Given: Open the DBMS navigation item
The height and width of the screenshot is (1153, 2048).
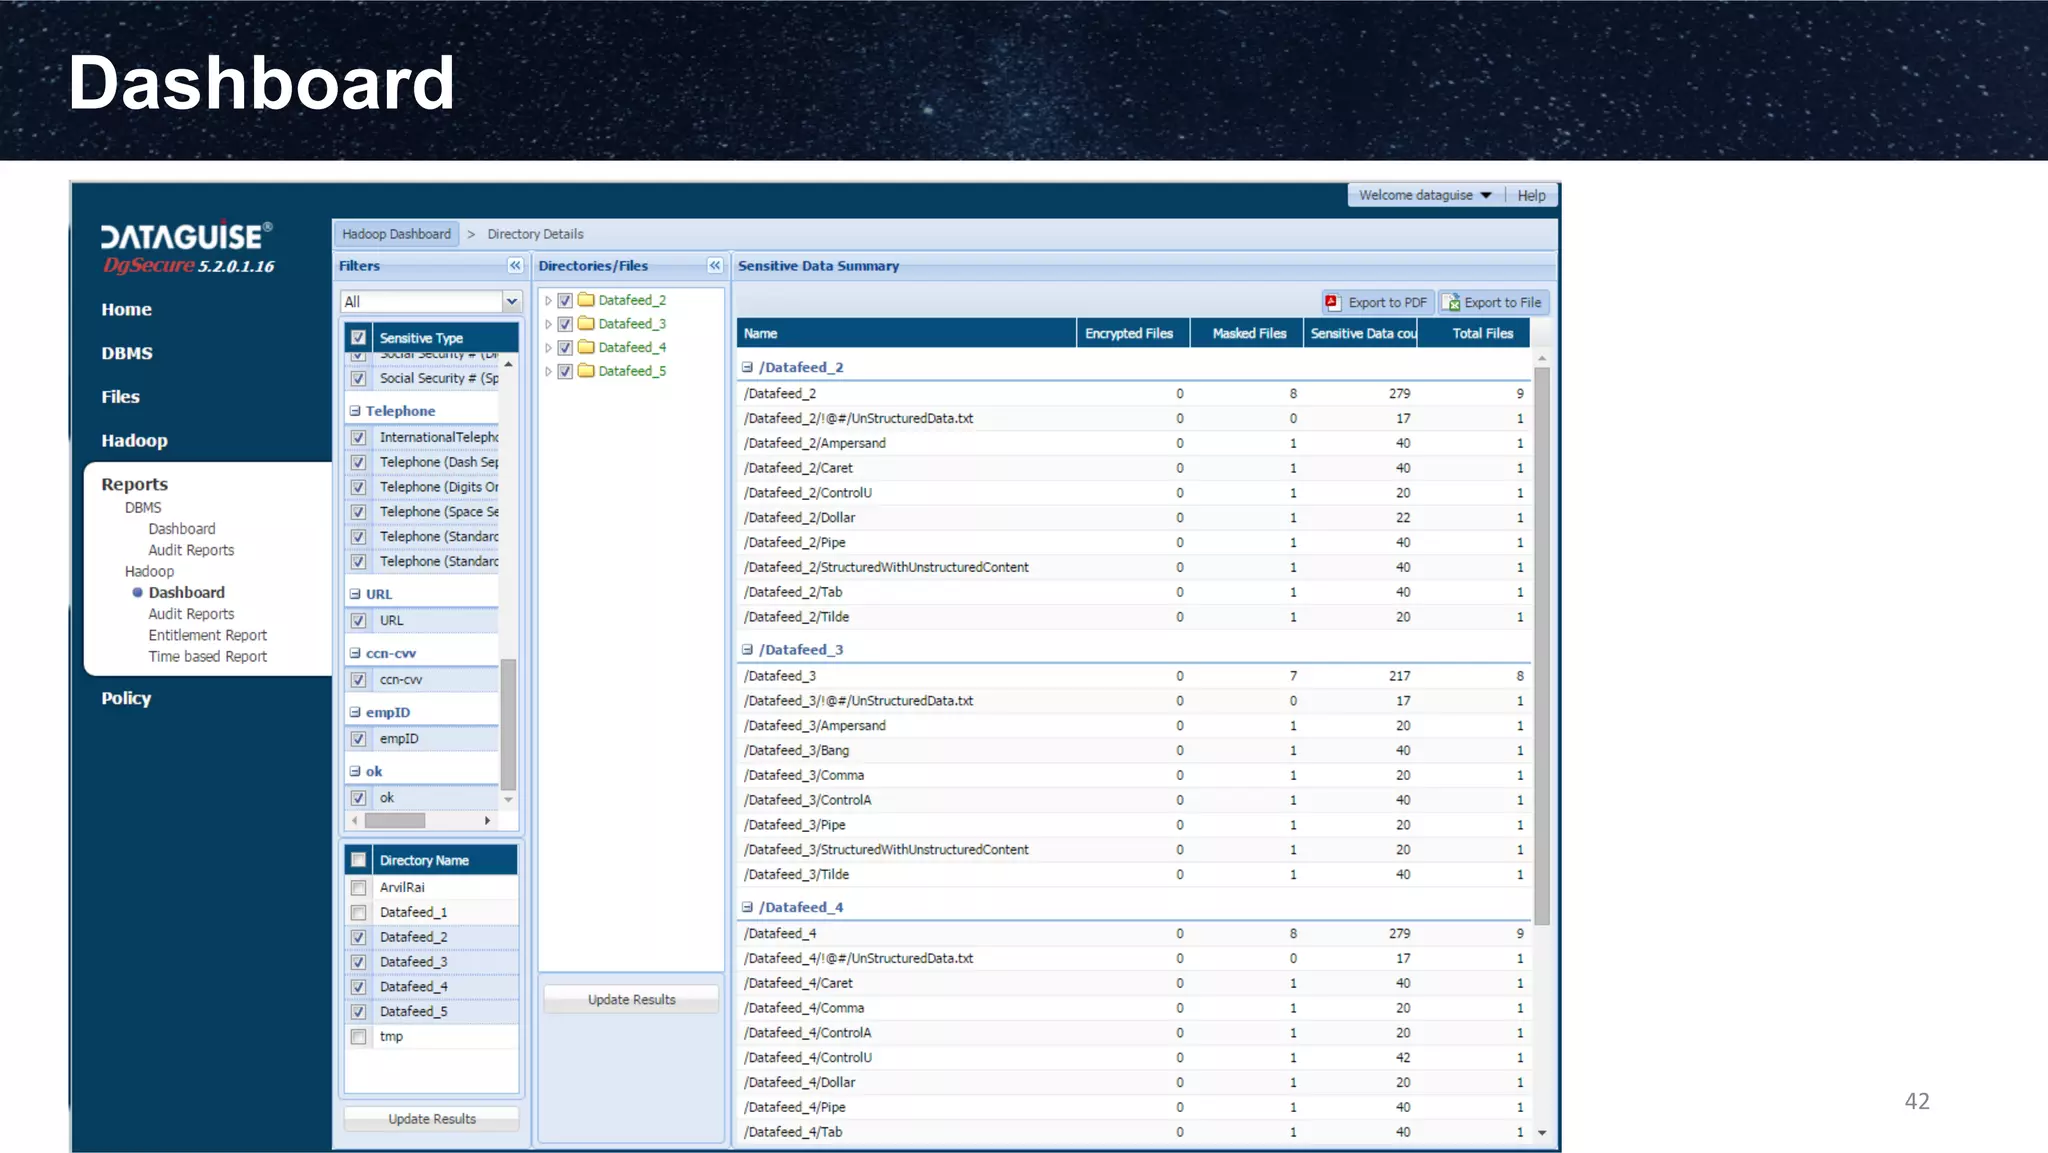Looking at the screenshot, I should point(127,353).
